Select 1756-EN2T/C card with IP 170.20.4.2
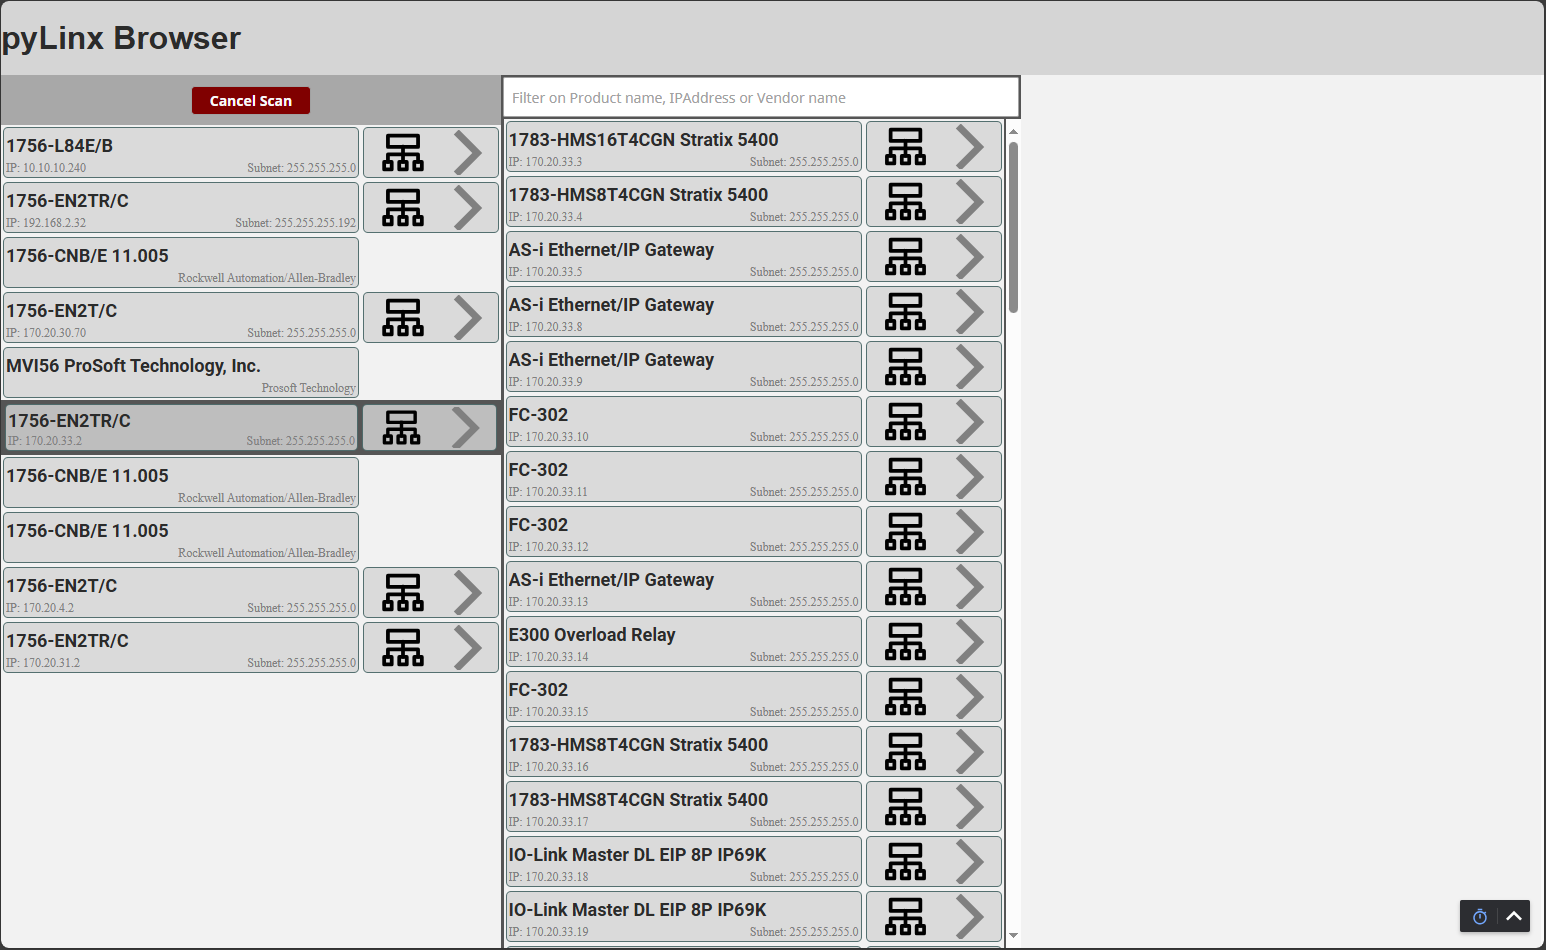The width and height of the screenshot is (1546, 950). [181, 593]
